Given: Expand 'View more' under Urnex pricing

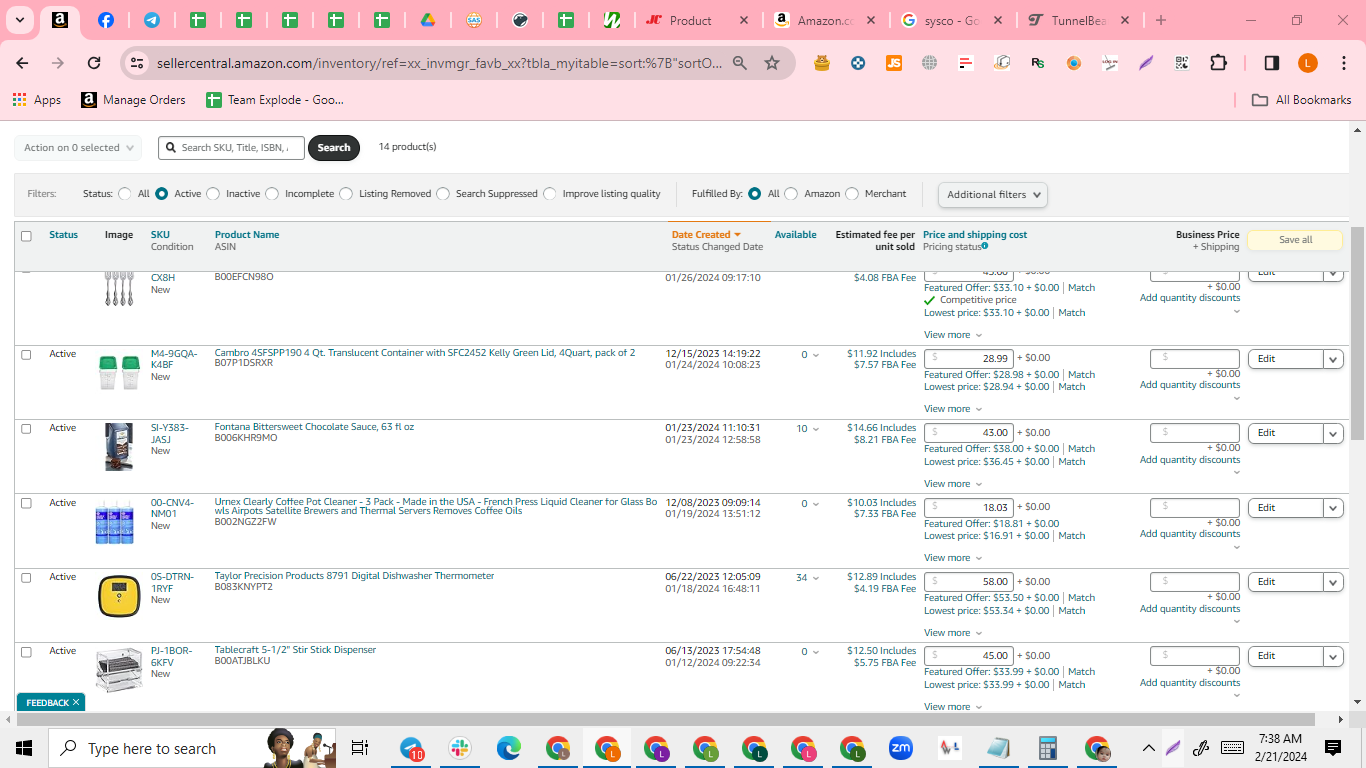Looking at the screenshot, I should coord(953,558).
